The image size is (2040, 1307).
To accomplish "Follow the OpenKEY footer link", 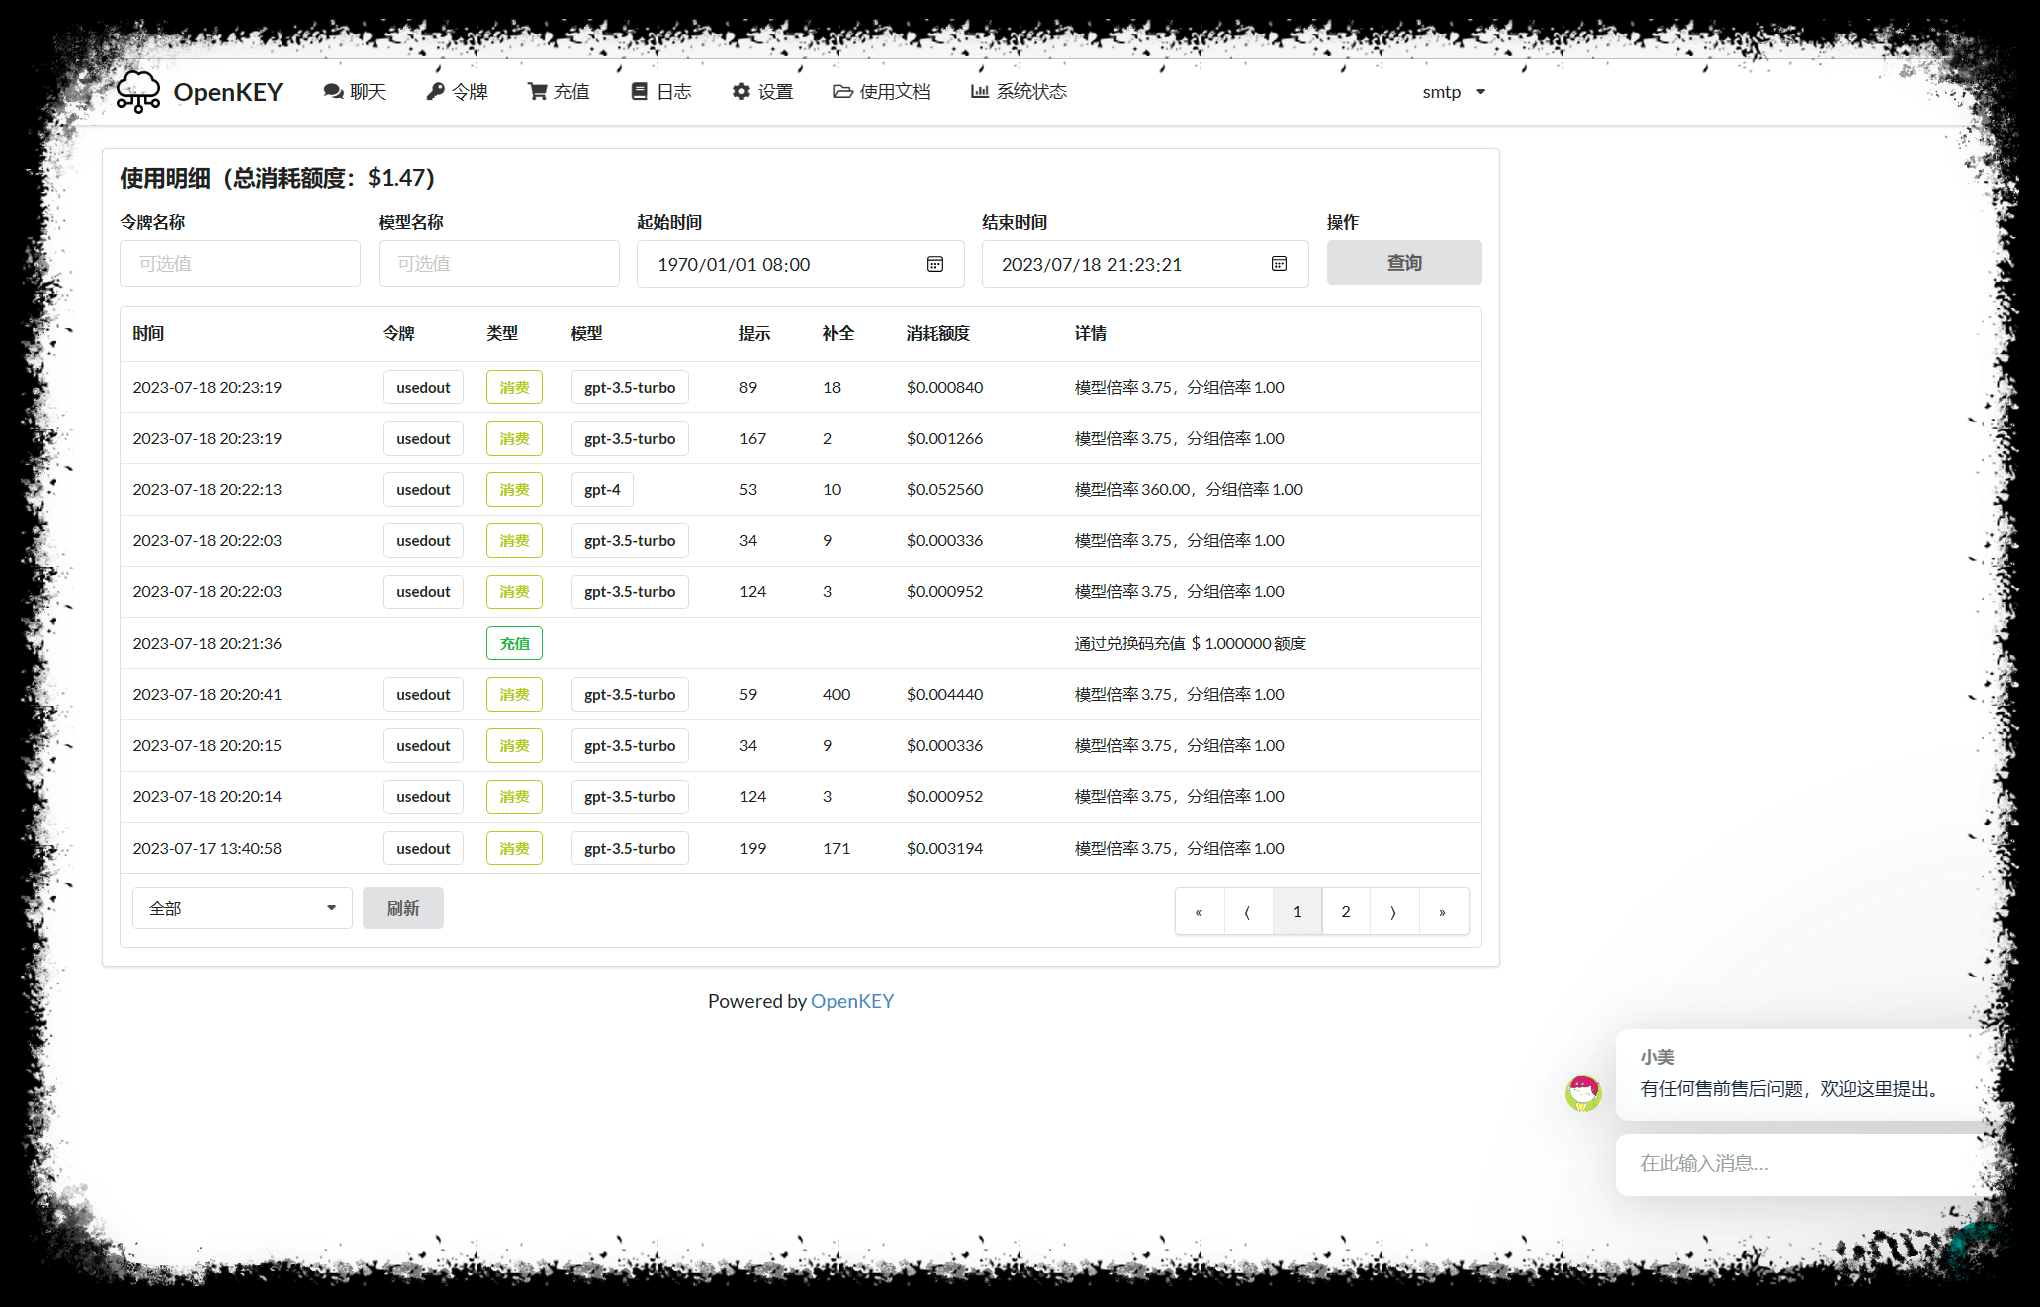I will 852,1001.
